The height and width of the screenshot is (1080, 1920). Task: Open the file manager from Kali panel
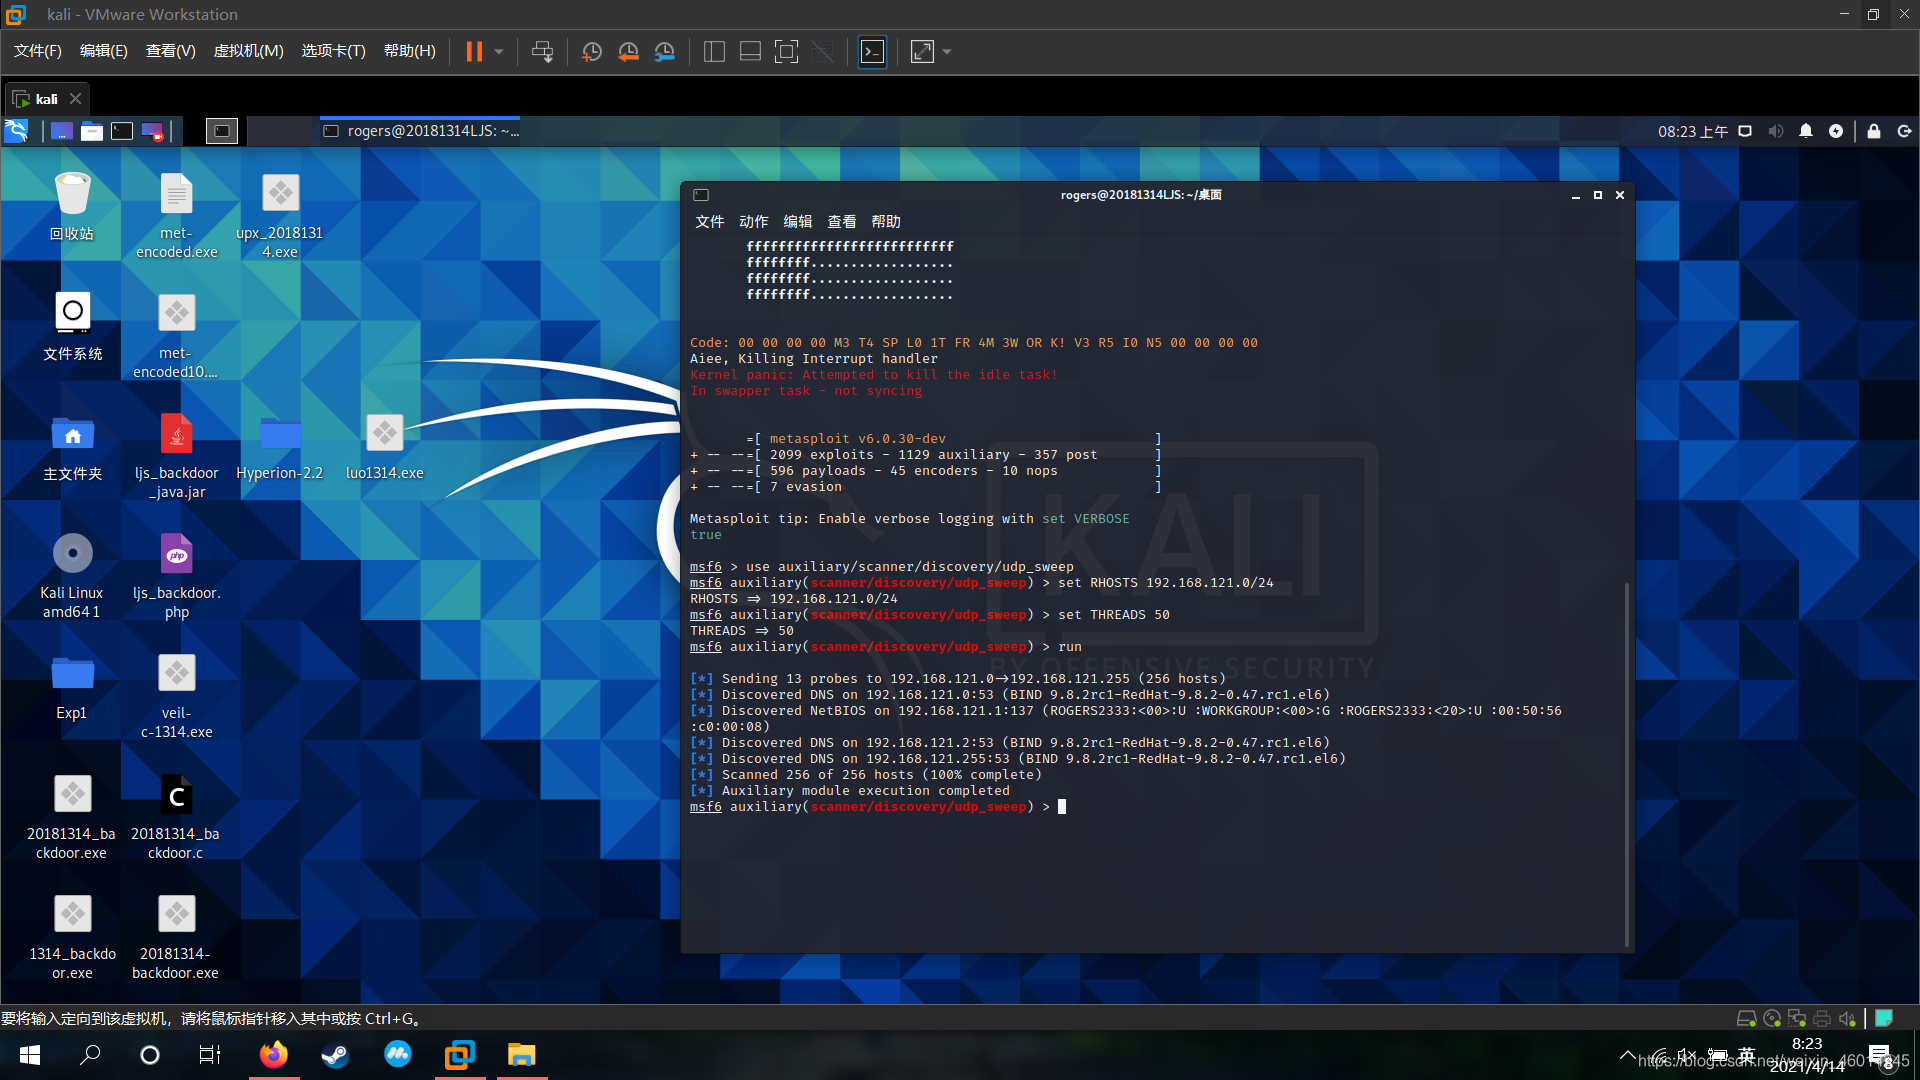click(92, 131)
